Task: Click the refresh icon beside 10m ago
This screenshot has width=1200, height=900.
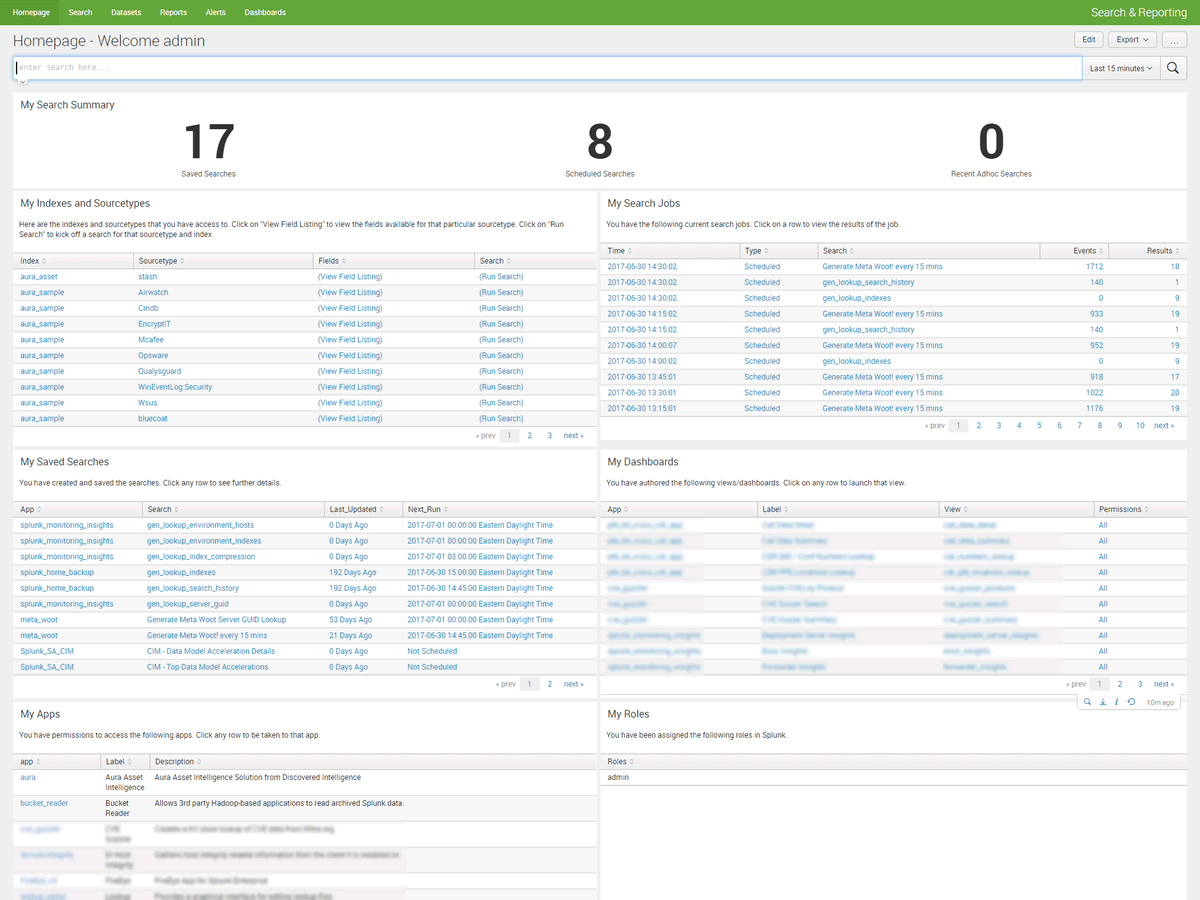Action: (x=1131, y=702)
